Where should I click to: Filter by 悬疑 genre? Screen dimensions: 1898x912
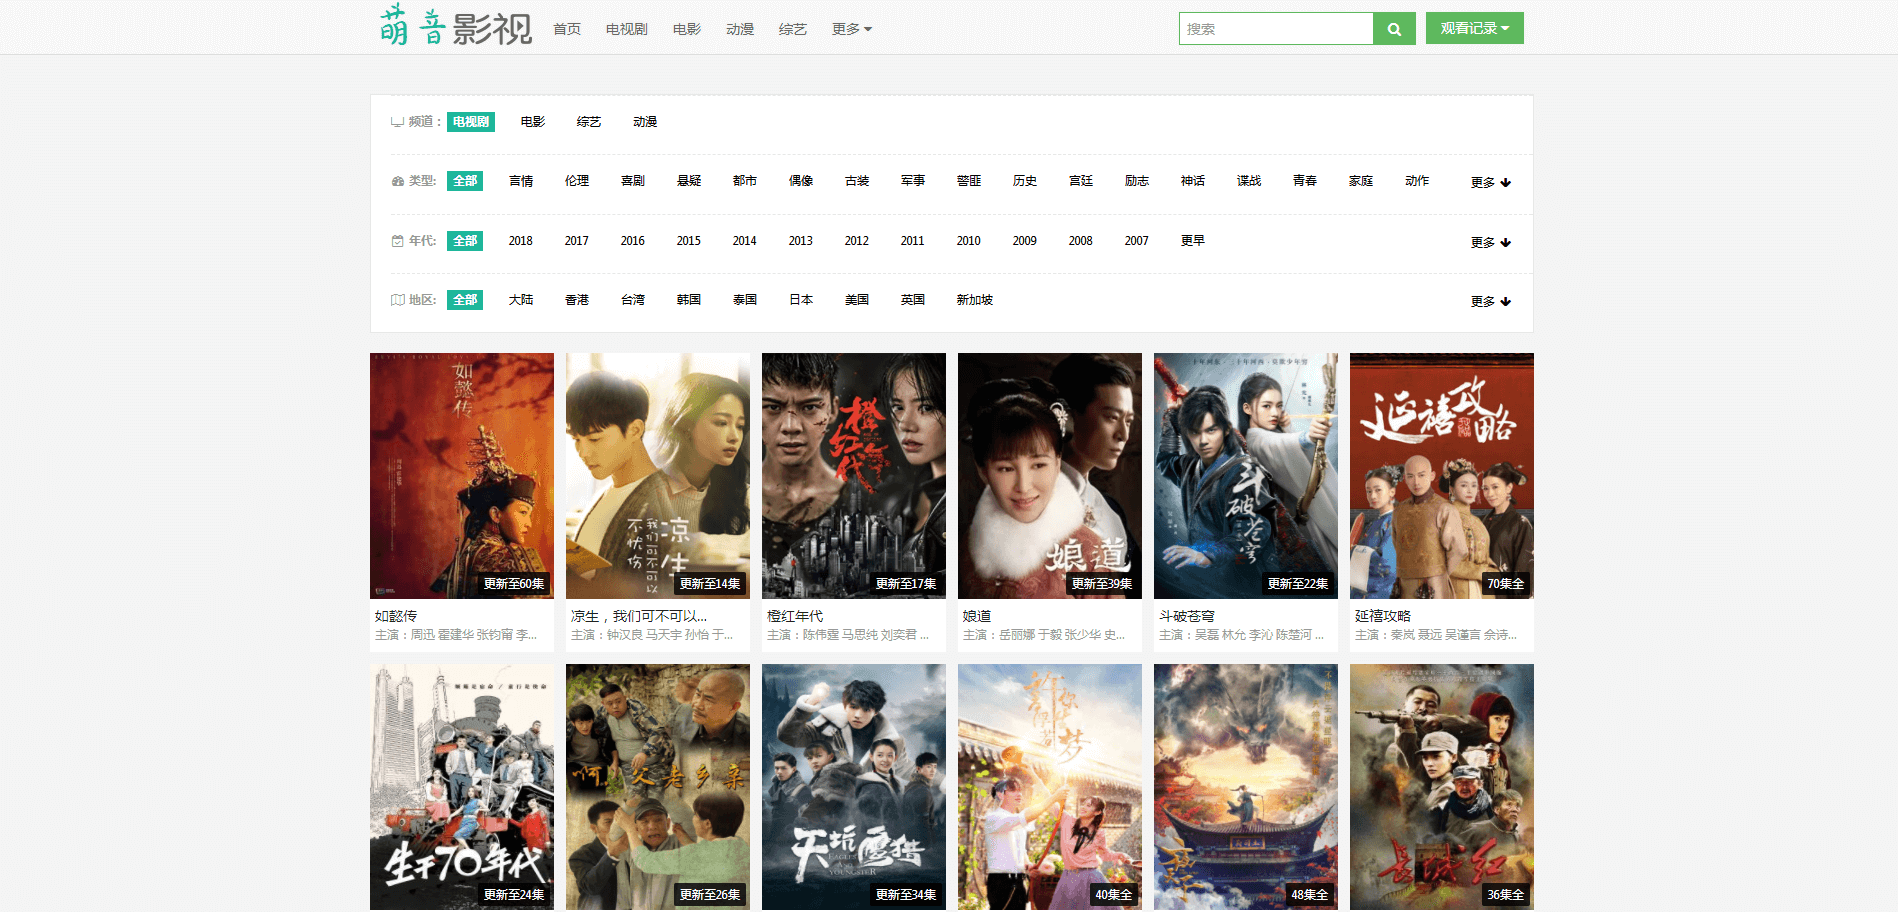coord(689,181)
